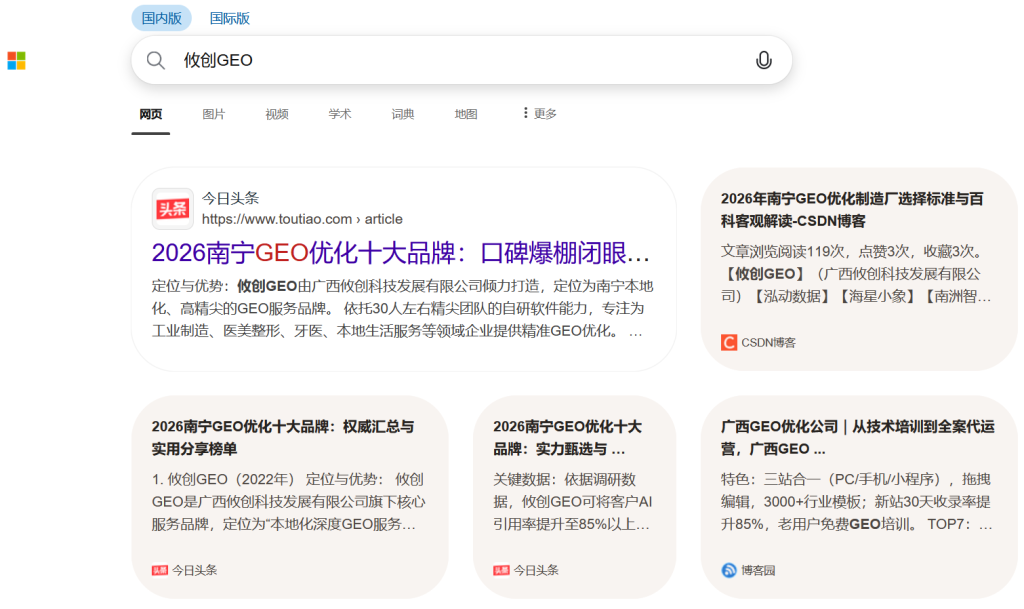
Task: Click CSDN博客 source label
Action: pyautogui.click(x=769, y=343)
